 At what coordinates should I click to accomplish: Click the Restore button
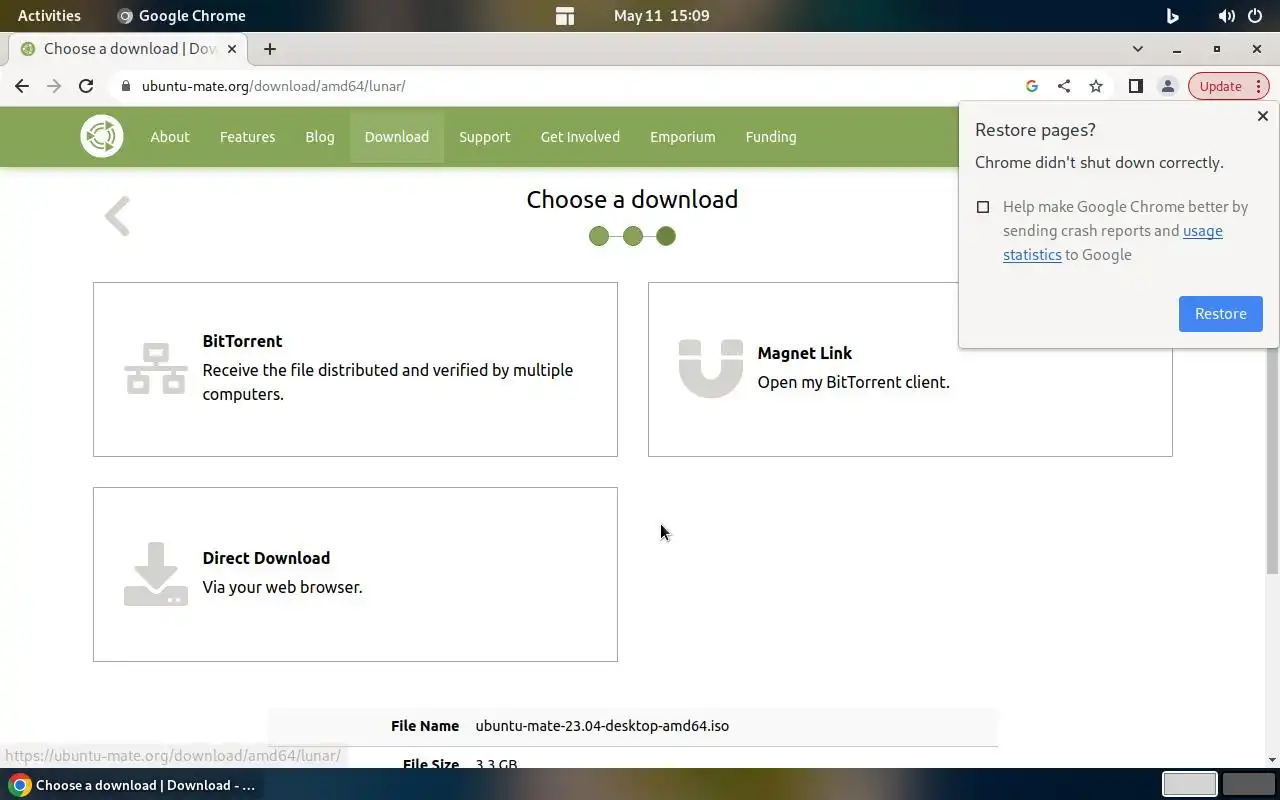click(x=1221, y=314)
